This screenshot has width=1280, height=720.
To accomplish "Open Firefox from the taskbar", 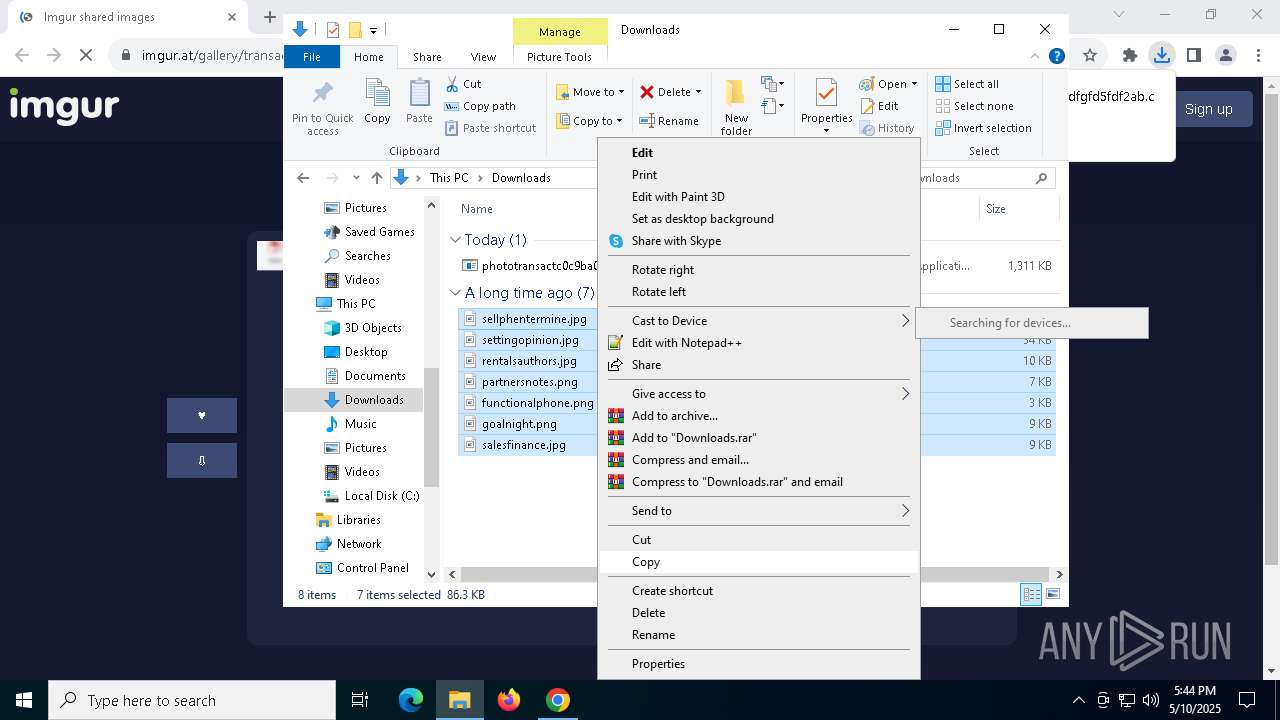I will click(x=509, y=700).
